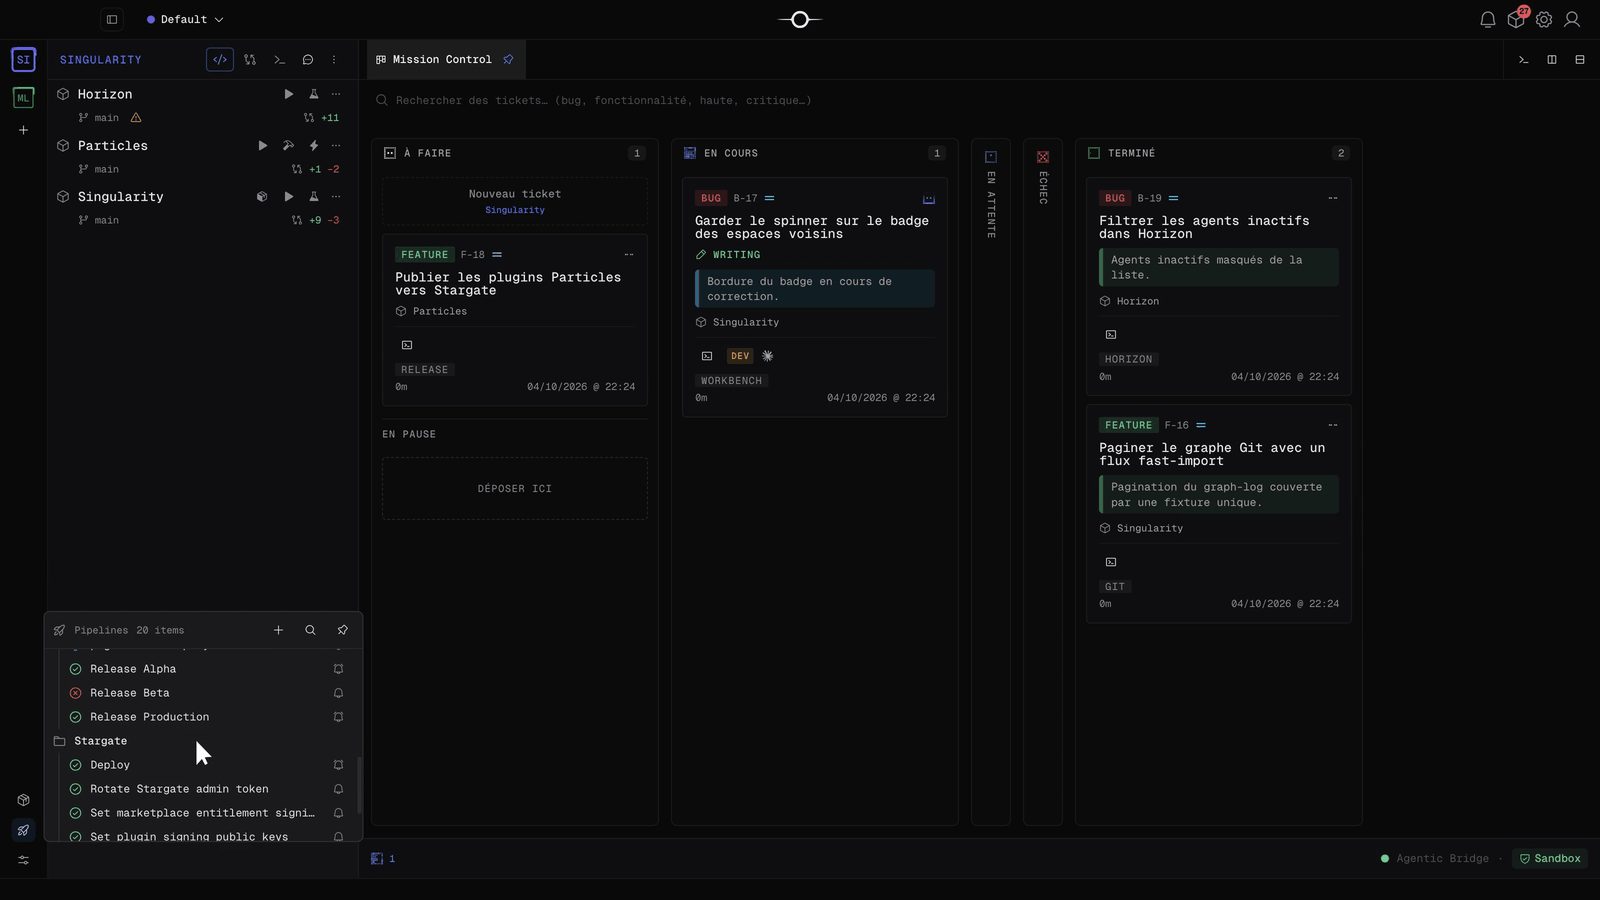Open the code view icon beside SINGULARITY
Image resolution: width=1600 pixels, height=900 pixels.
[220, 60]
